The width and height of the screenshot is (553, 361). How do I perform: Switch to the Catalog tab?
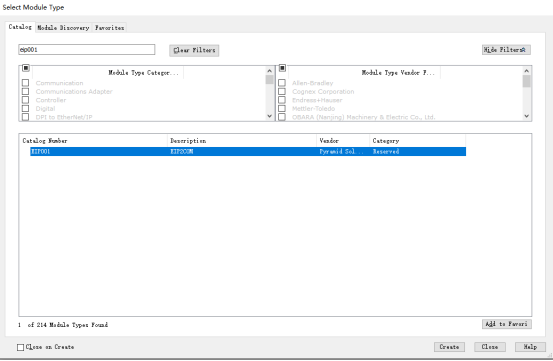pos(20,27)
